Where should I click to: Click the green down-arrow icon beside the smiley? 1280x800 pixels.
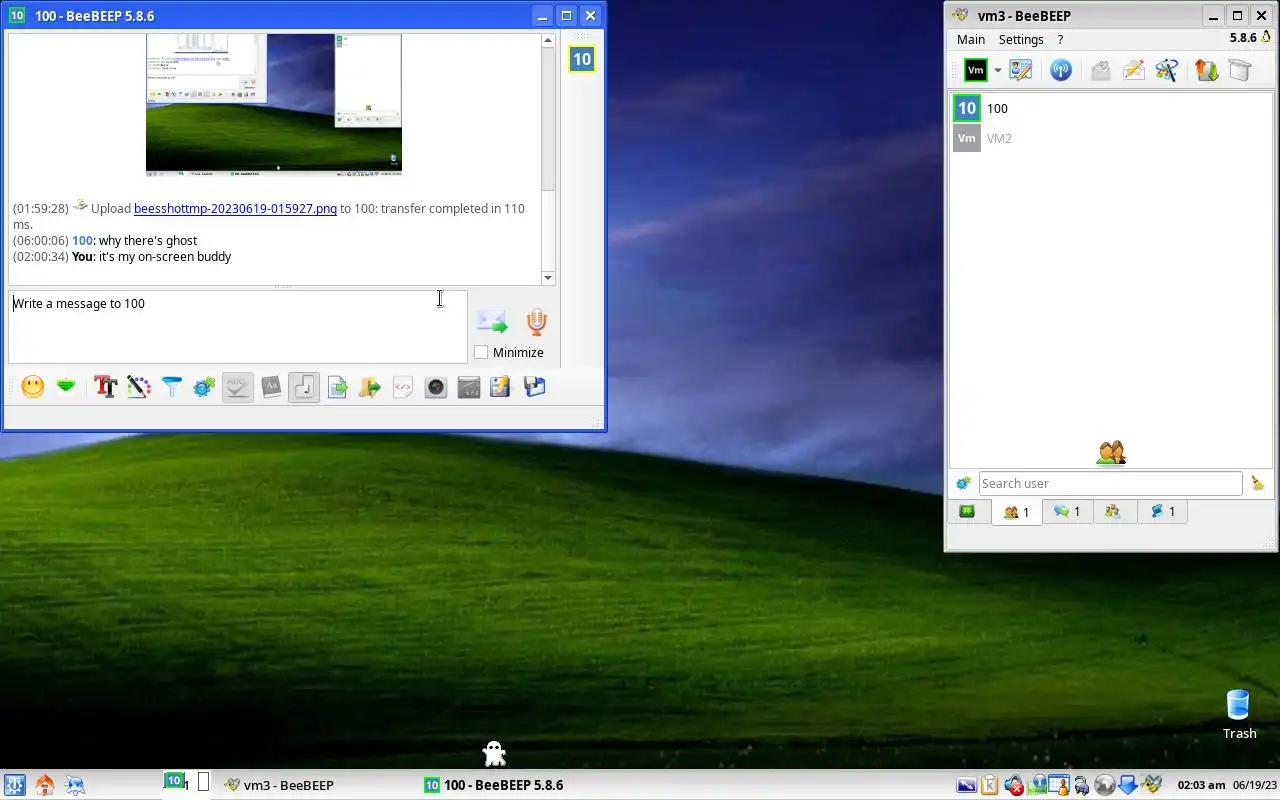pyautogui.click(x=66, y=387)
